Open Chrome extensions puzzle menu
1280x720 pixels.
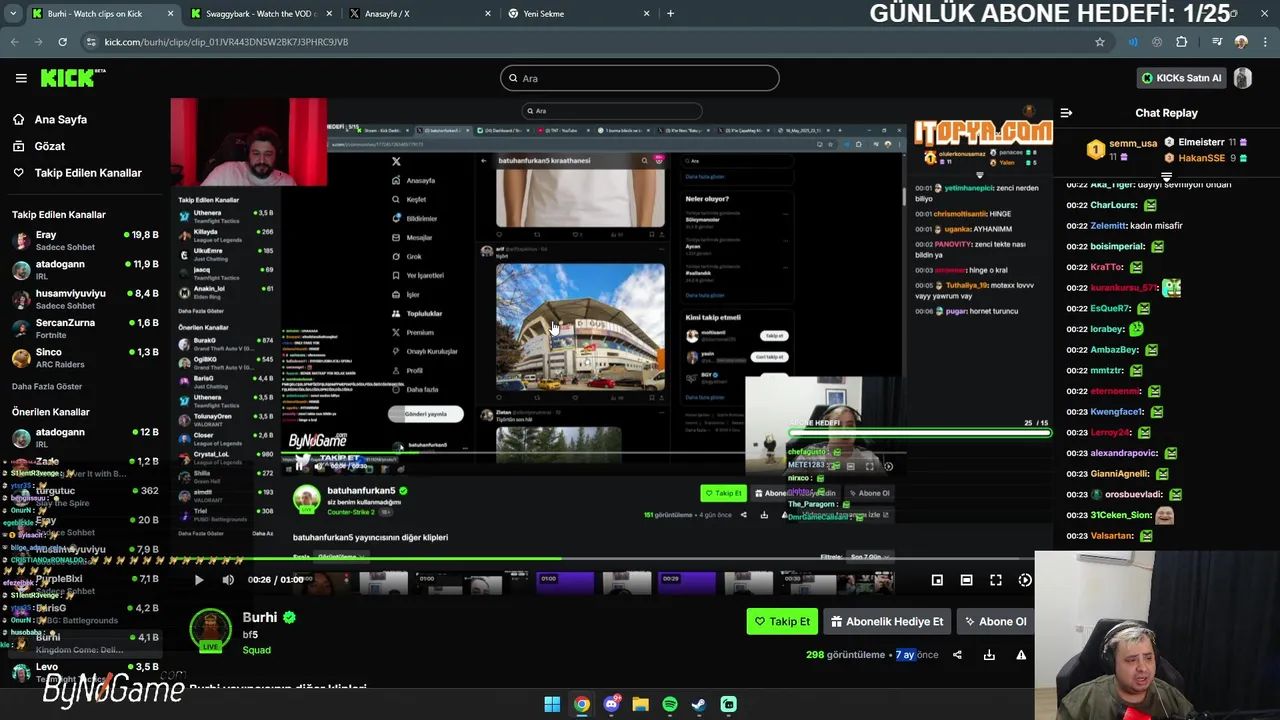(1182, 42)
